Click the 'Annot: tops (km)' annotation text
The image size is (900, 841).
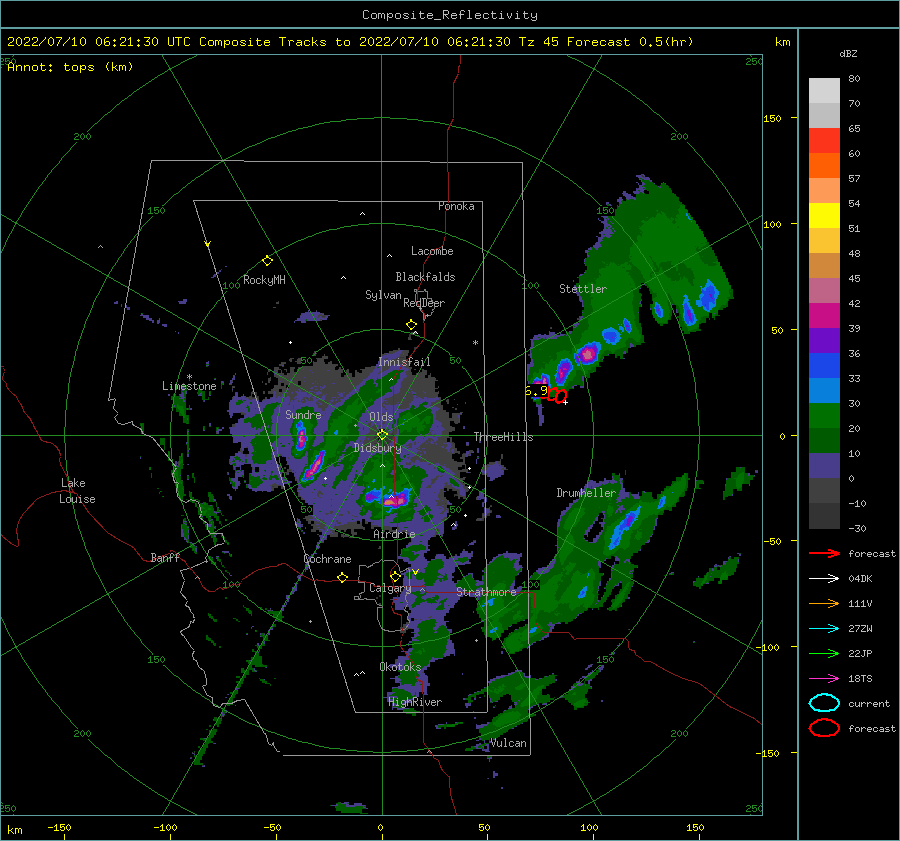pyautogui.click(x=70, y=67)
